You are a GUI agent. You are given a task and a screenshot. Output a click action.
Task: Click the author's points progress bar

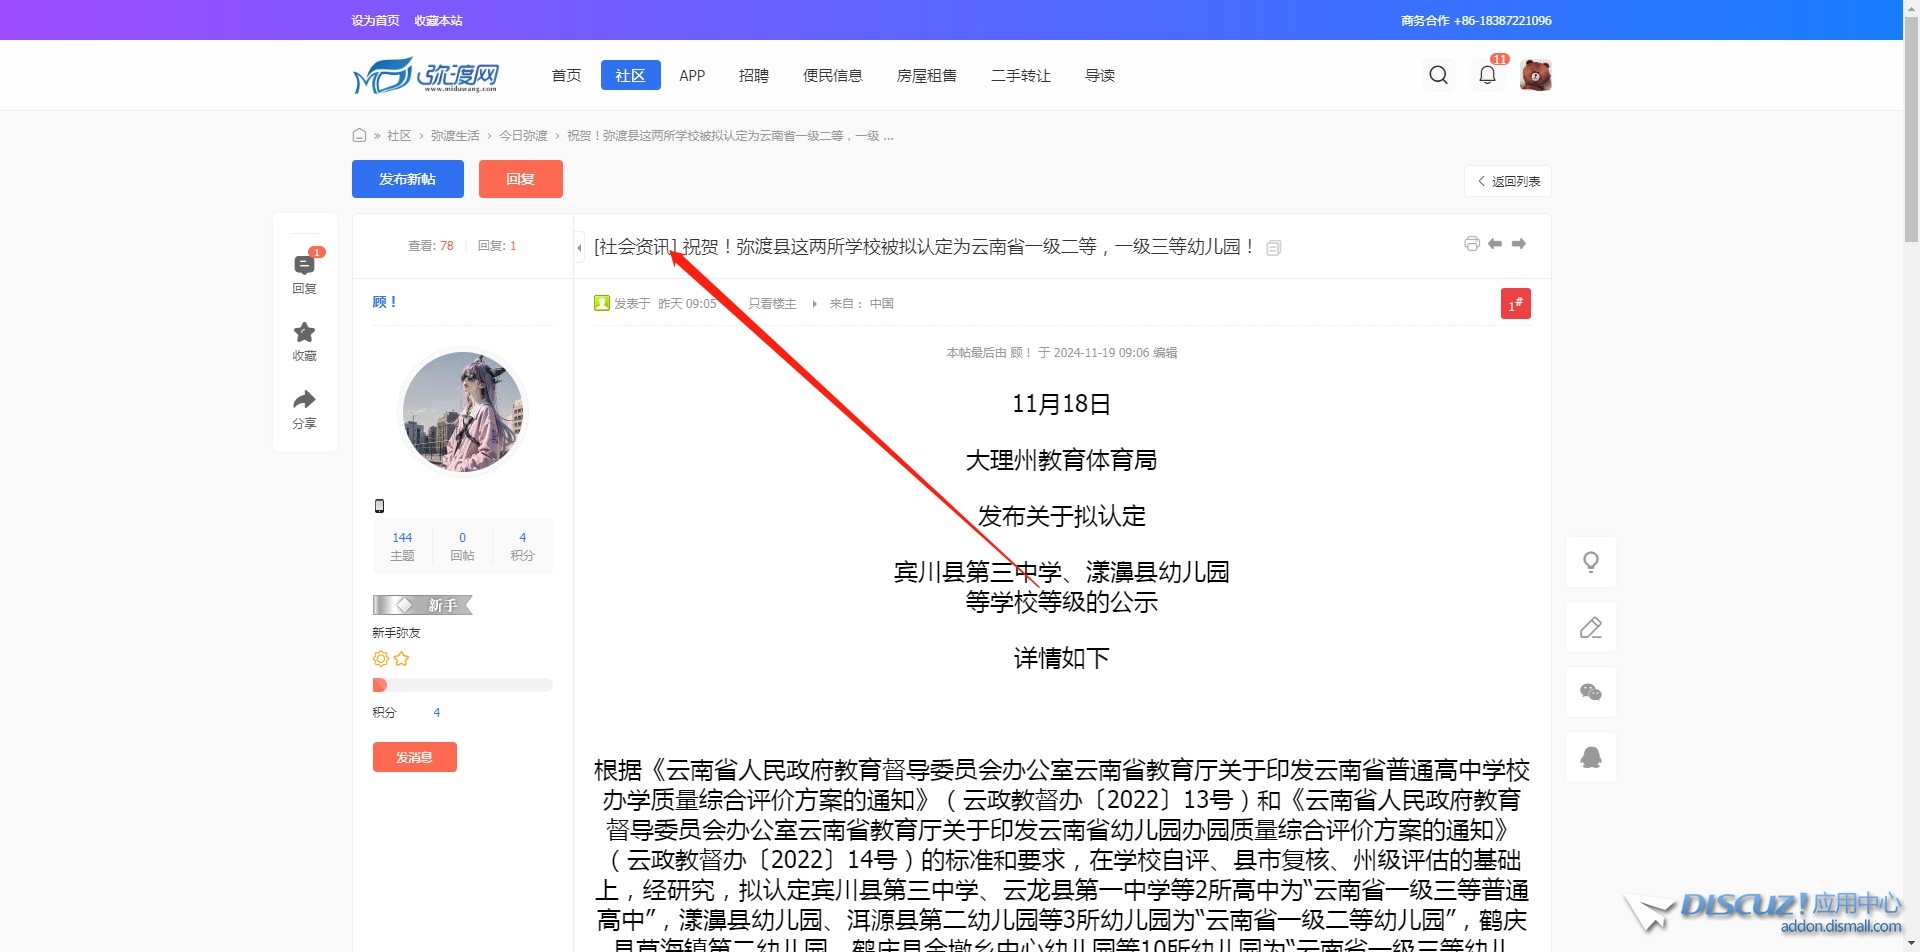462,685
